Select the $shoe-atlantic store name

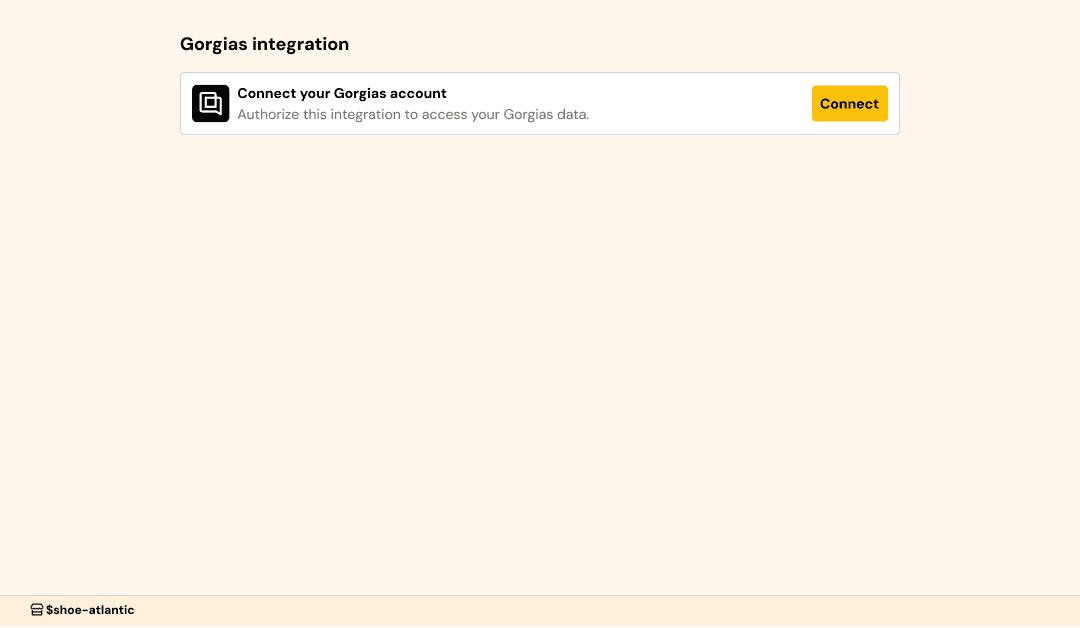point(90,609)
